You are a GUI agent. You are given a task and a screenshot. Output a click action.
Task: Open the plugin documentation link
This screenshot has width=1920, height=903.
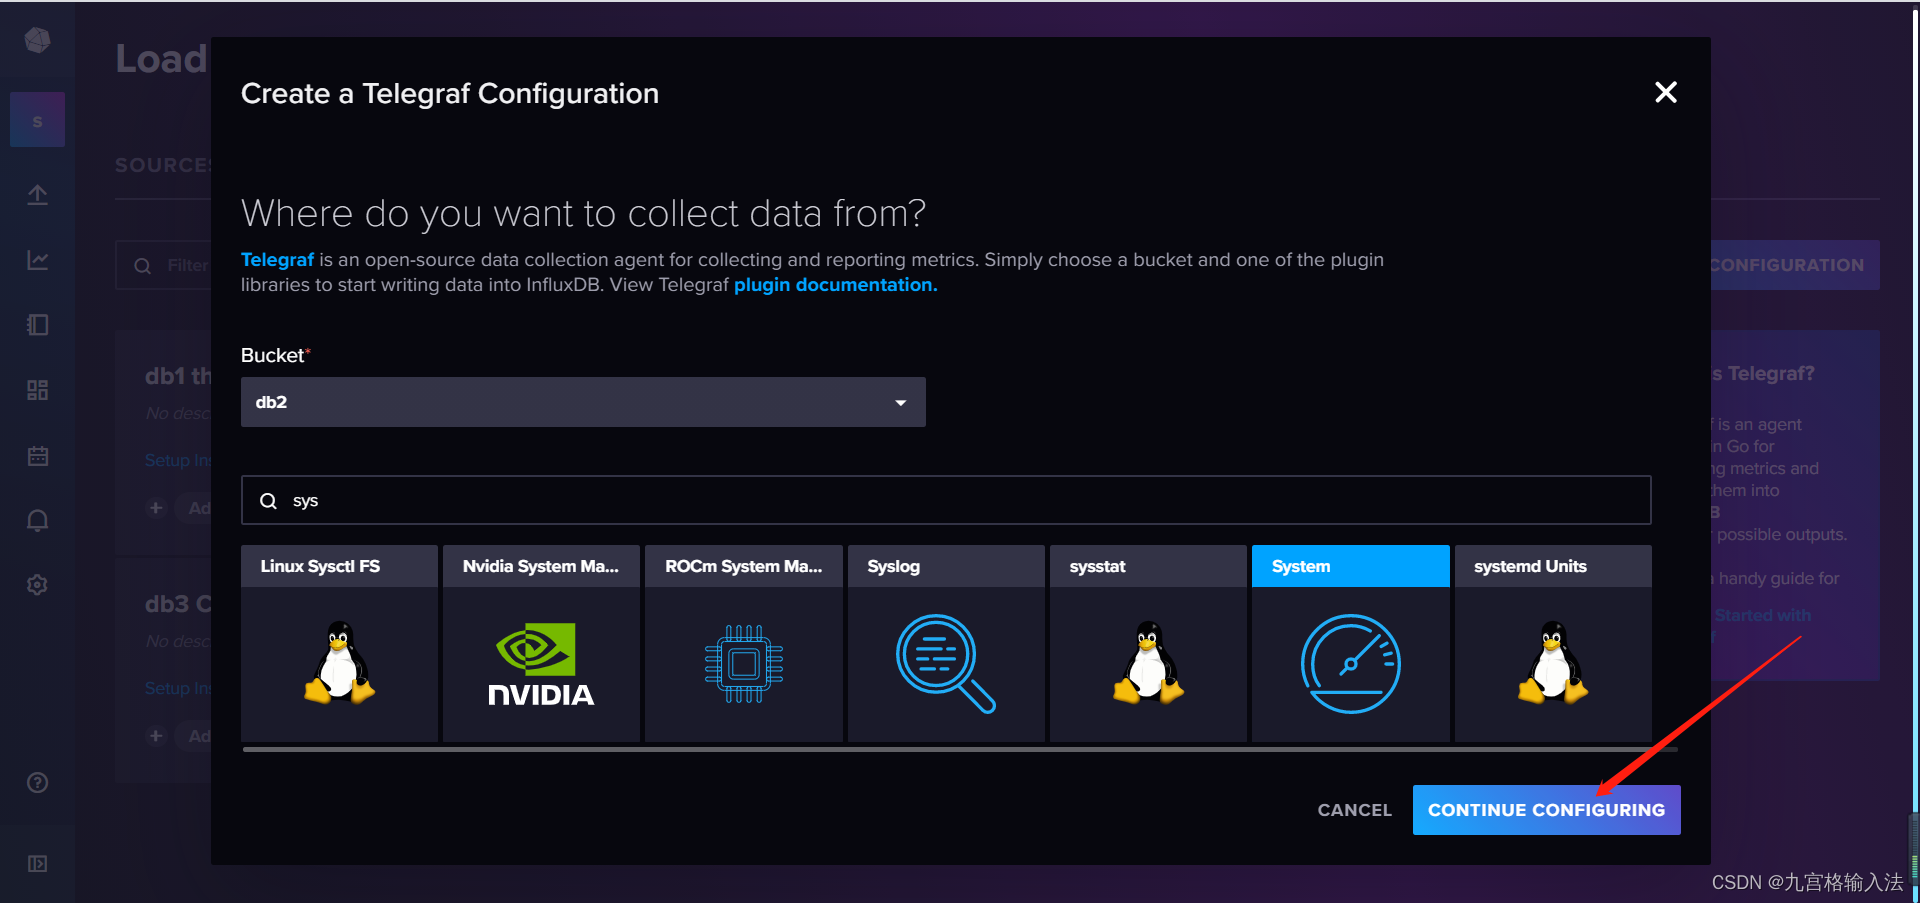tap(835, 285)
